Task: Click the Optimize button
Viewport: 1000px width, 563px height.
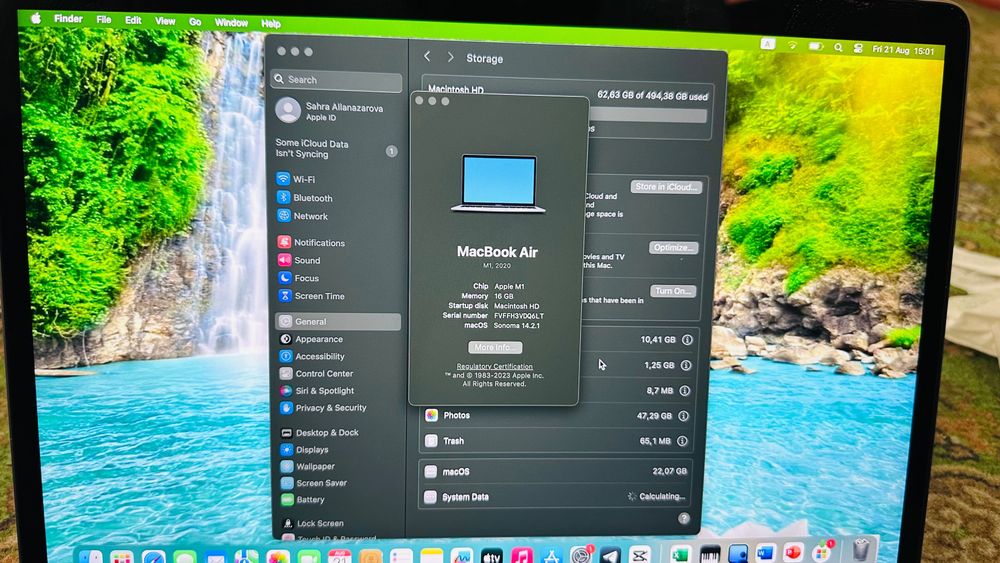Action: point(673,247)
